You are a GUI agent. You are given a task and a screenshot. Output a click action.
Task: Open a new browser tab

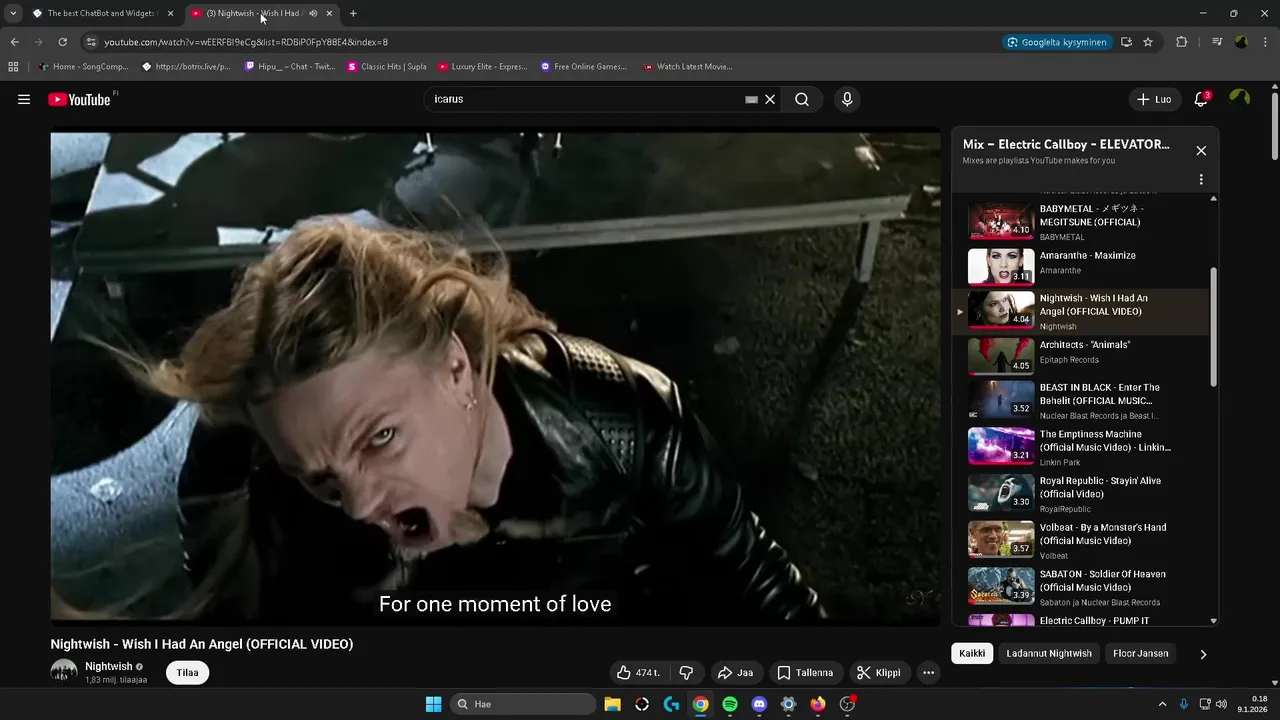coord(353,13)
